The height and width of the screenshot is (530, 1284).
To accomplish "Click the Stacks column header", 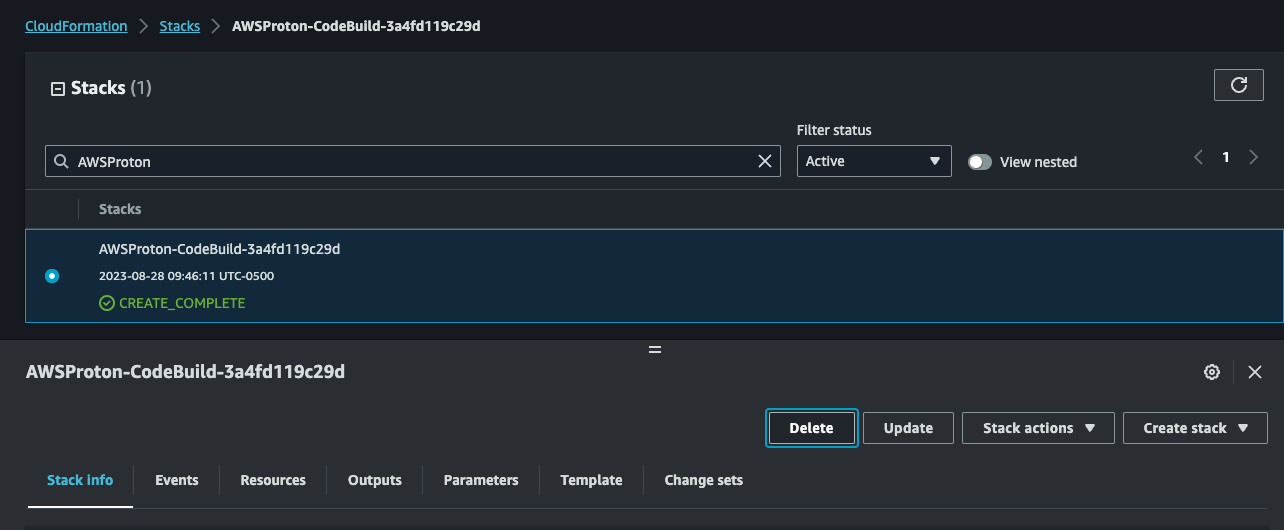I will [120, 209].
